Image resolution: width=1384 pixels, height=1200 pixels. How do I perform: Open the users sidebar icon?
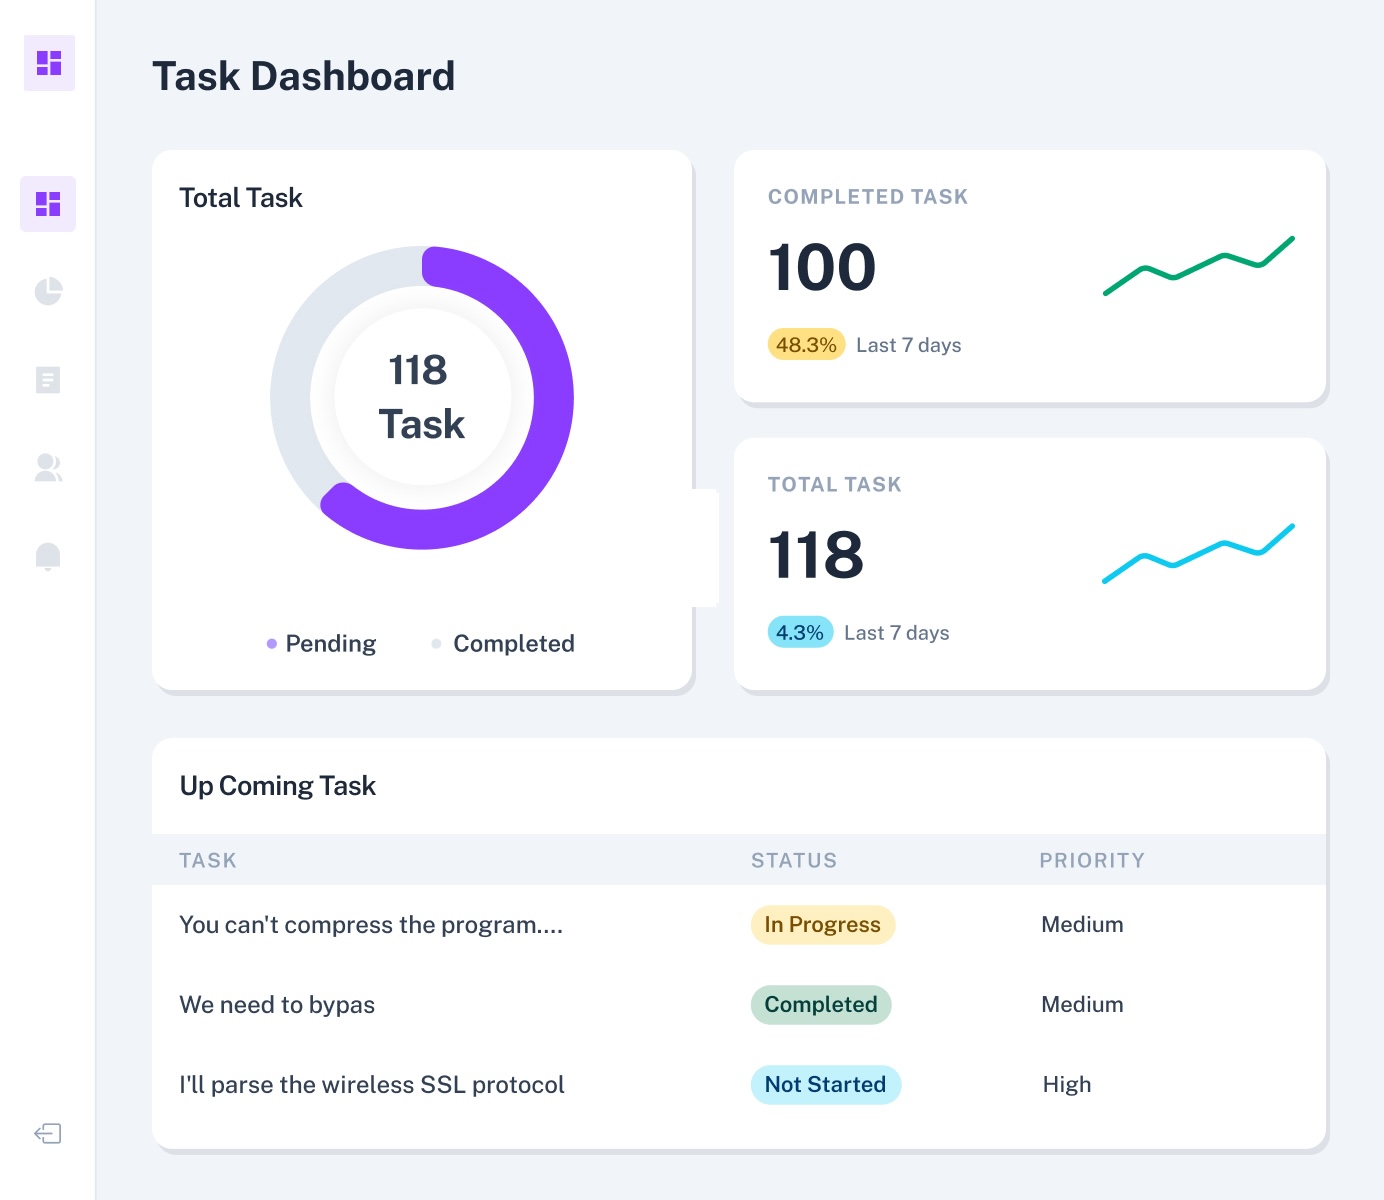click(48, 467)
